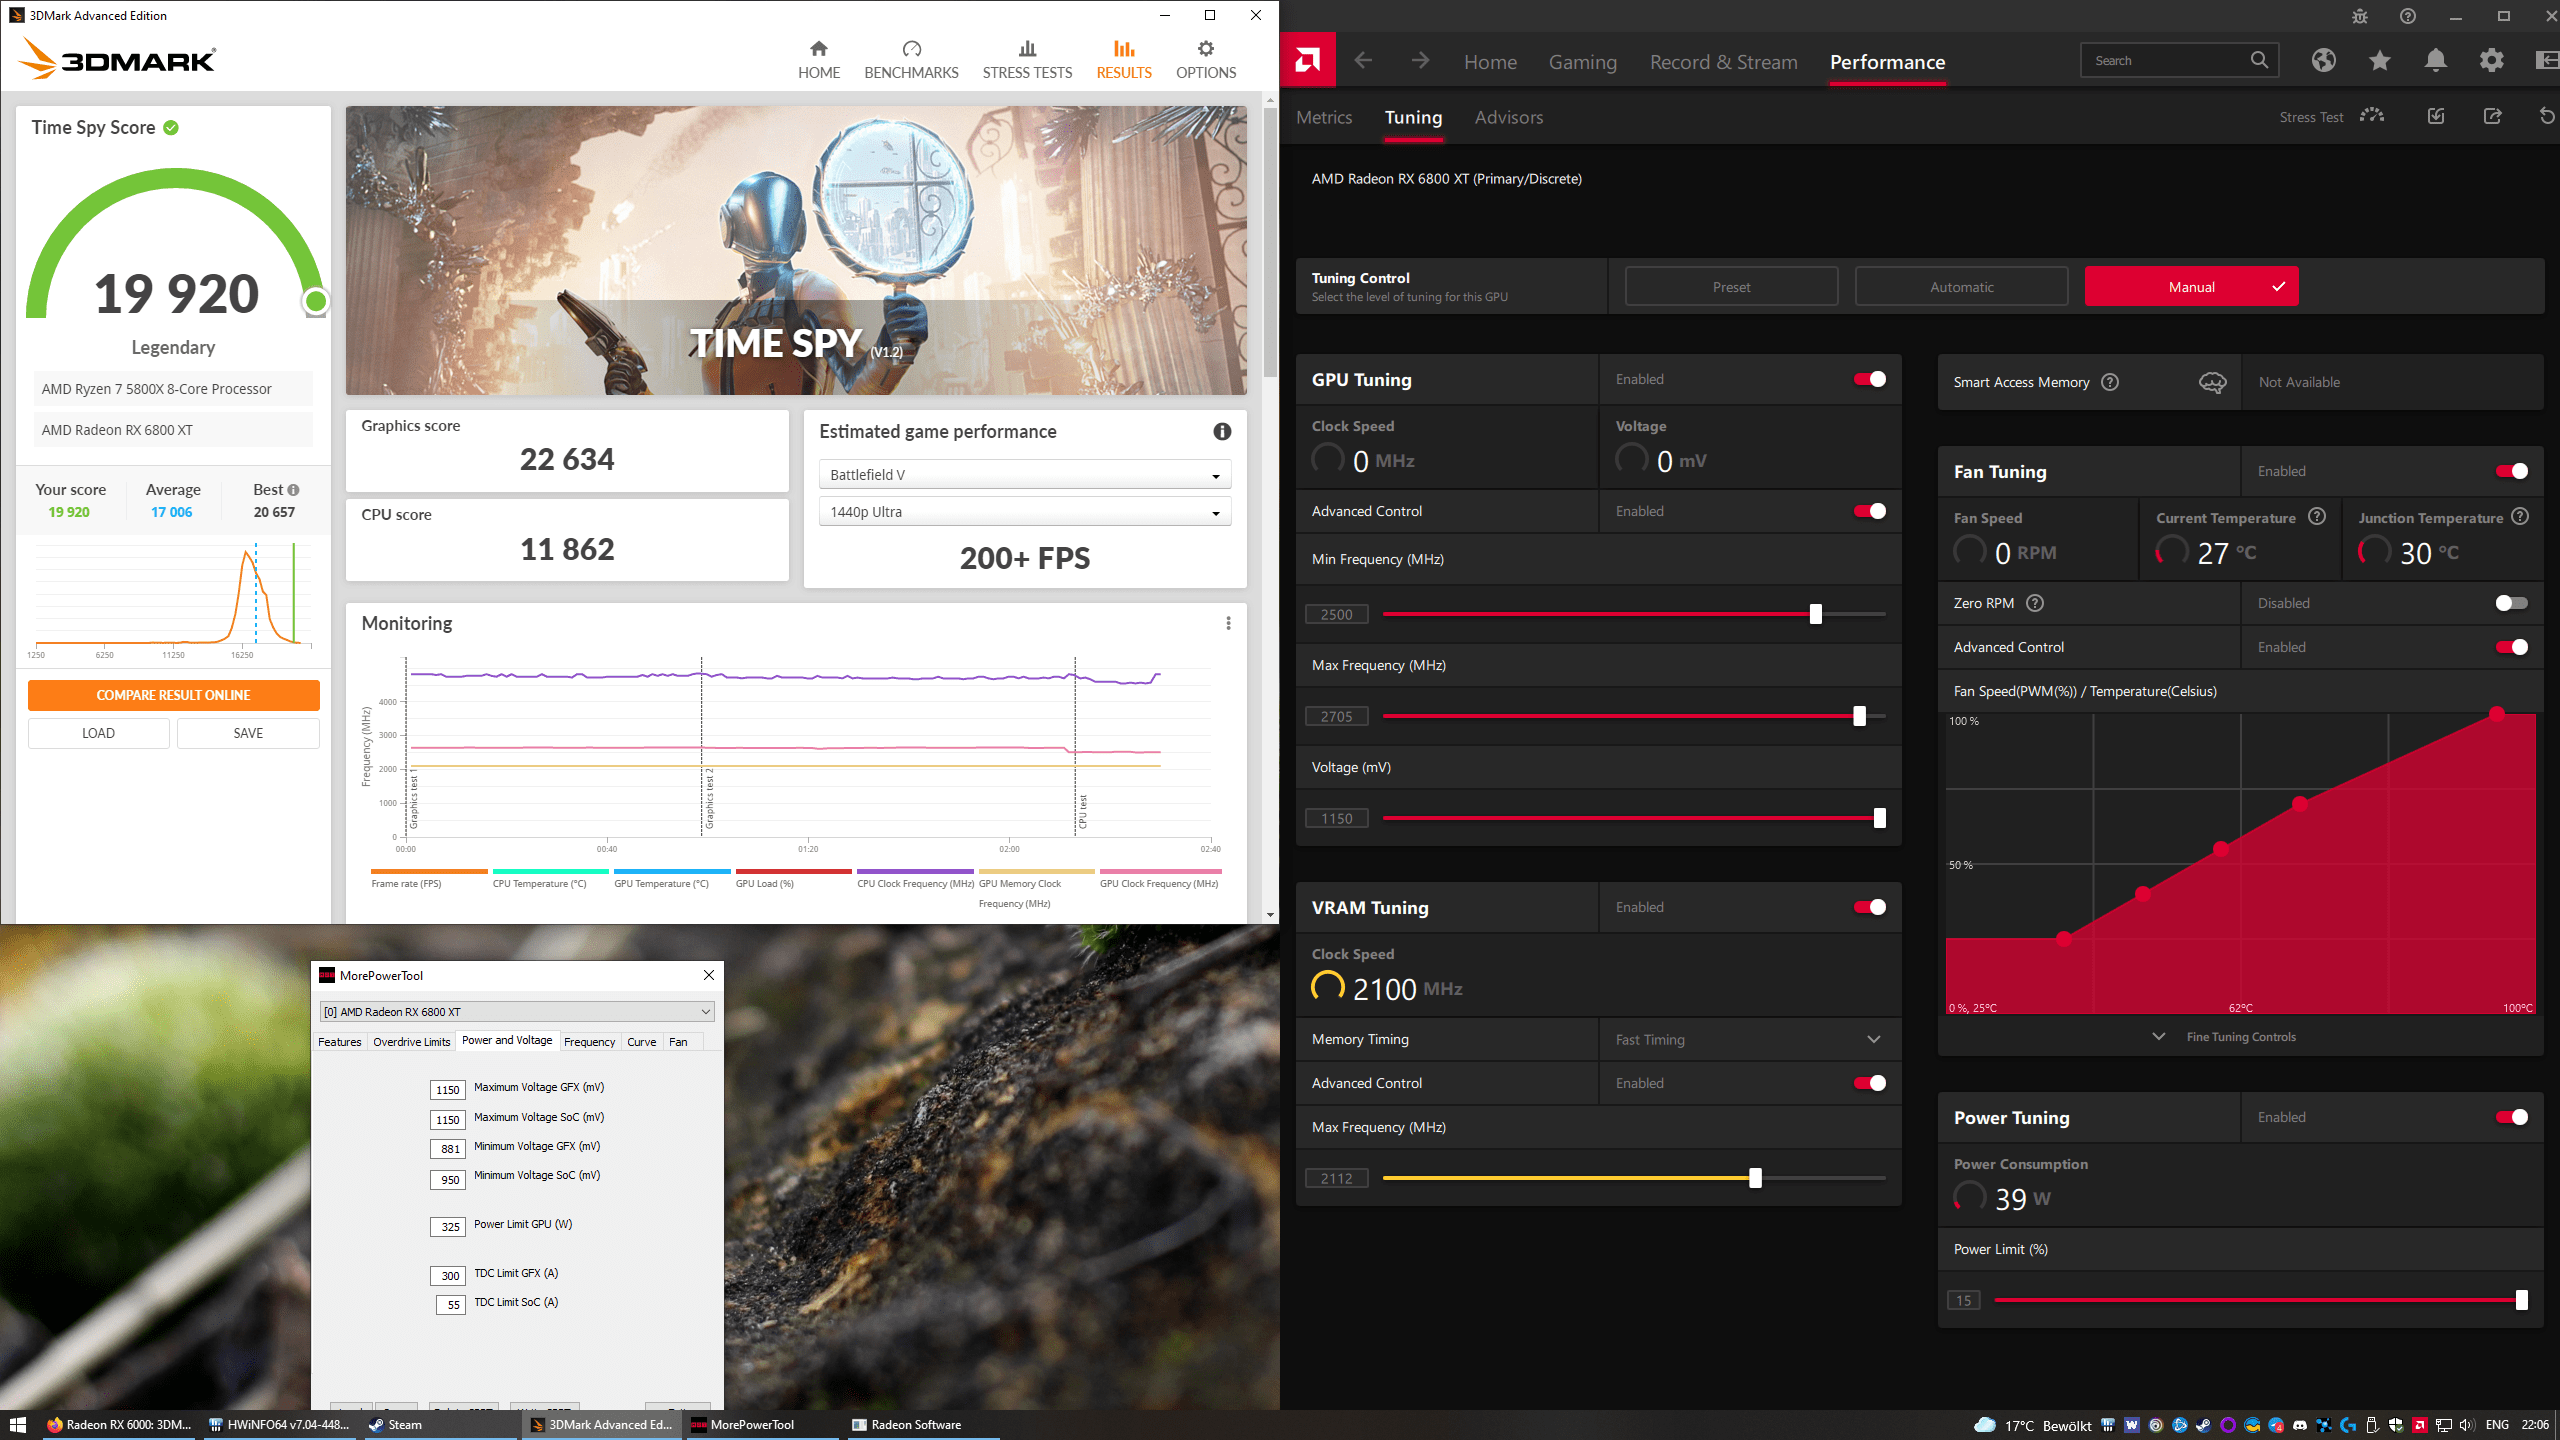Click the Estimated game performance info icon
The height and width of the screenshot is (1440, 2560).
coord(1222,431)
